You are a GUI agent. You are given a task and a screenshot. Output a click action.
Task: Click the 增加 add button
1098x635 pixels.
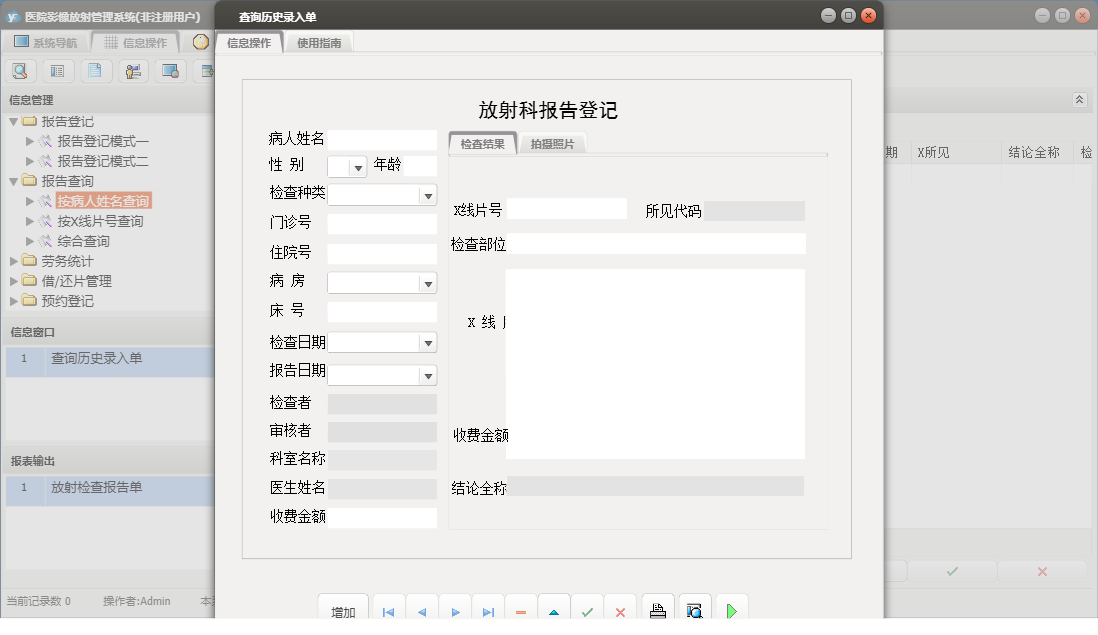coord(343,609)
